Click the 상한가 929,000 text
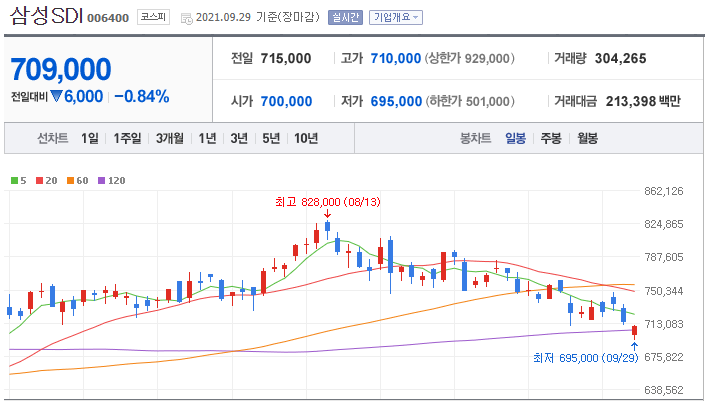 click(x=469, y=58)
